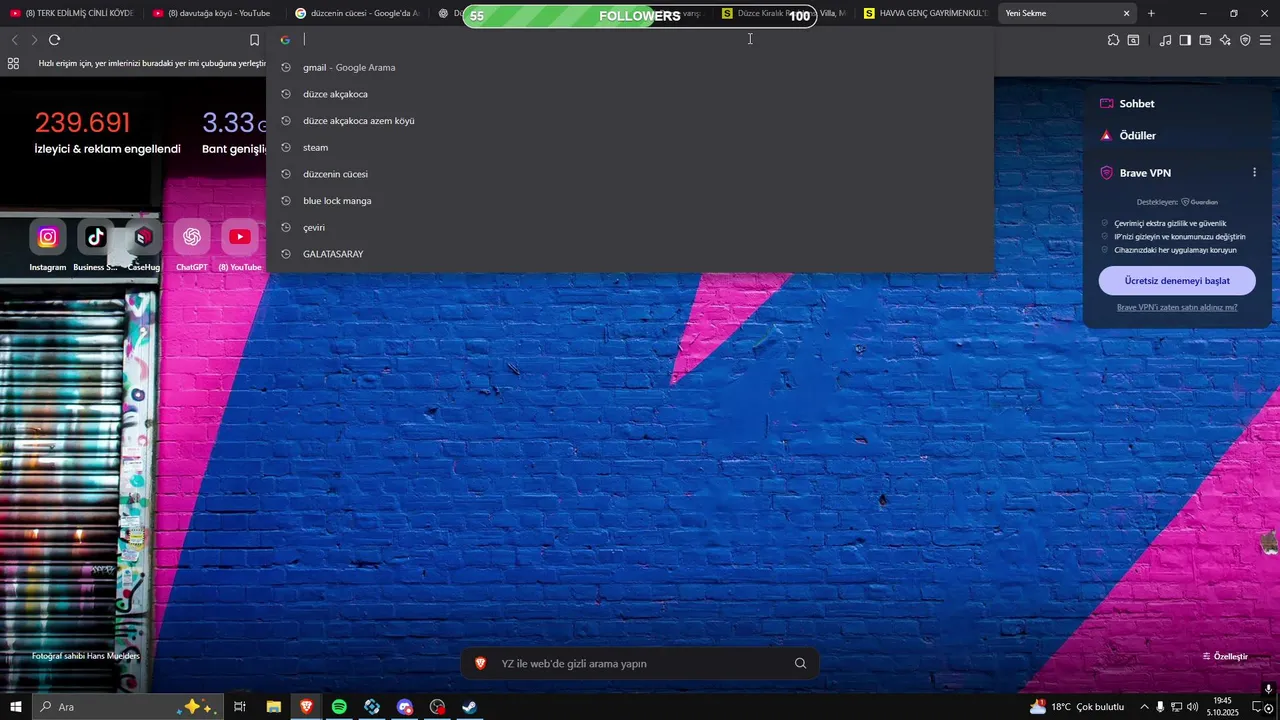Select the çeviri suggestion
The height and width of the screenshot is (720, 1280).
630,227
